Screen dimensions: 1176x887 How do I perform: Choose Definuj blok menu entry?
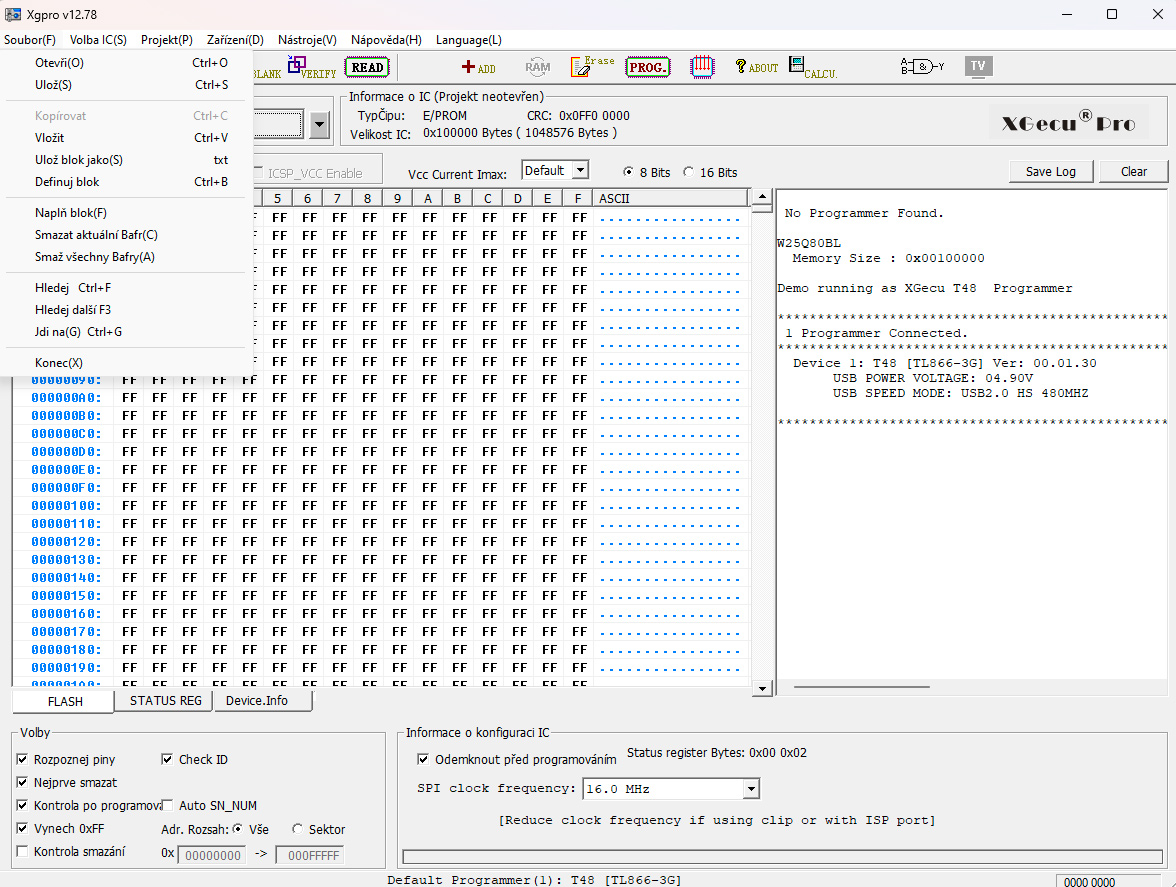click(126, 181)
